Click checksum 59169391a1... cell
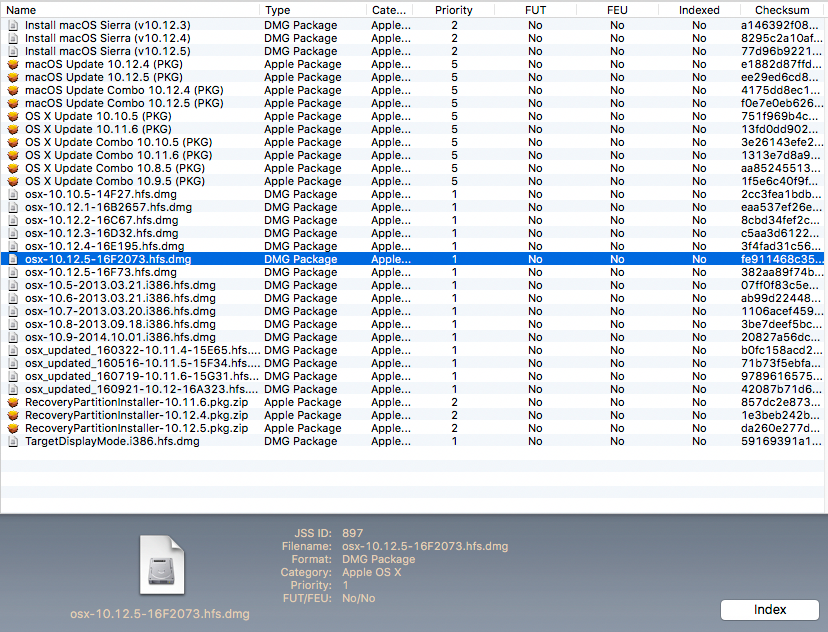The width and height of the screenshot is (828, 632). 781,441
